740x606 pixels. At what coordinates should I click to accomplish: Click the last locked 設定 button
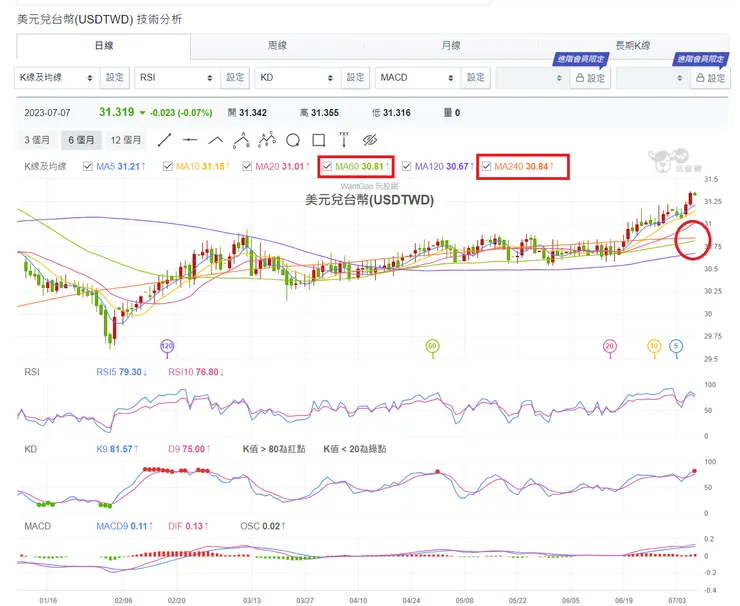(711, 78)
